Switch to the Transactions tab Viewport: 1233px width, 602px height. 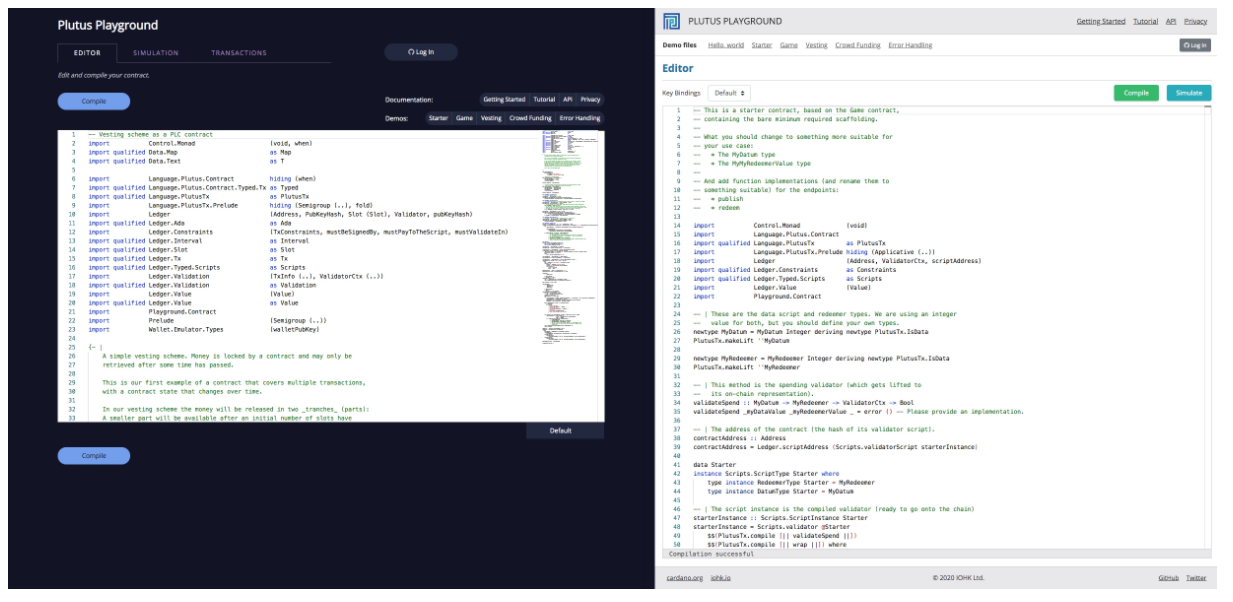click(x=238, y=52)
